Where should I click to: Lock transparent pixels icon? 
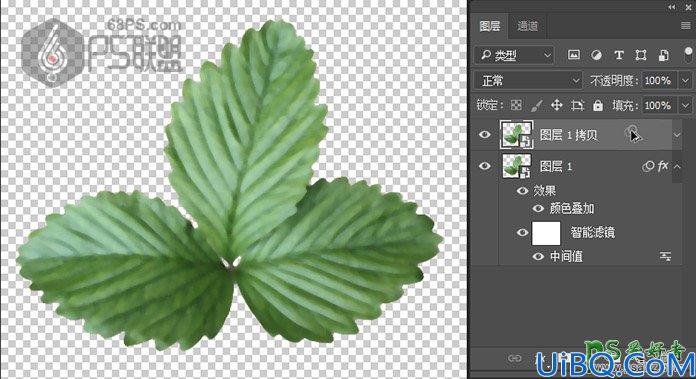click(516, 106)
